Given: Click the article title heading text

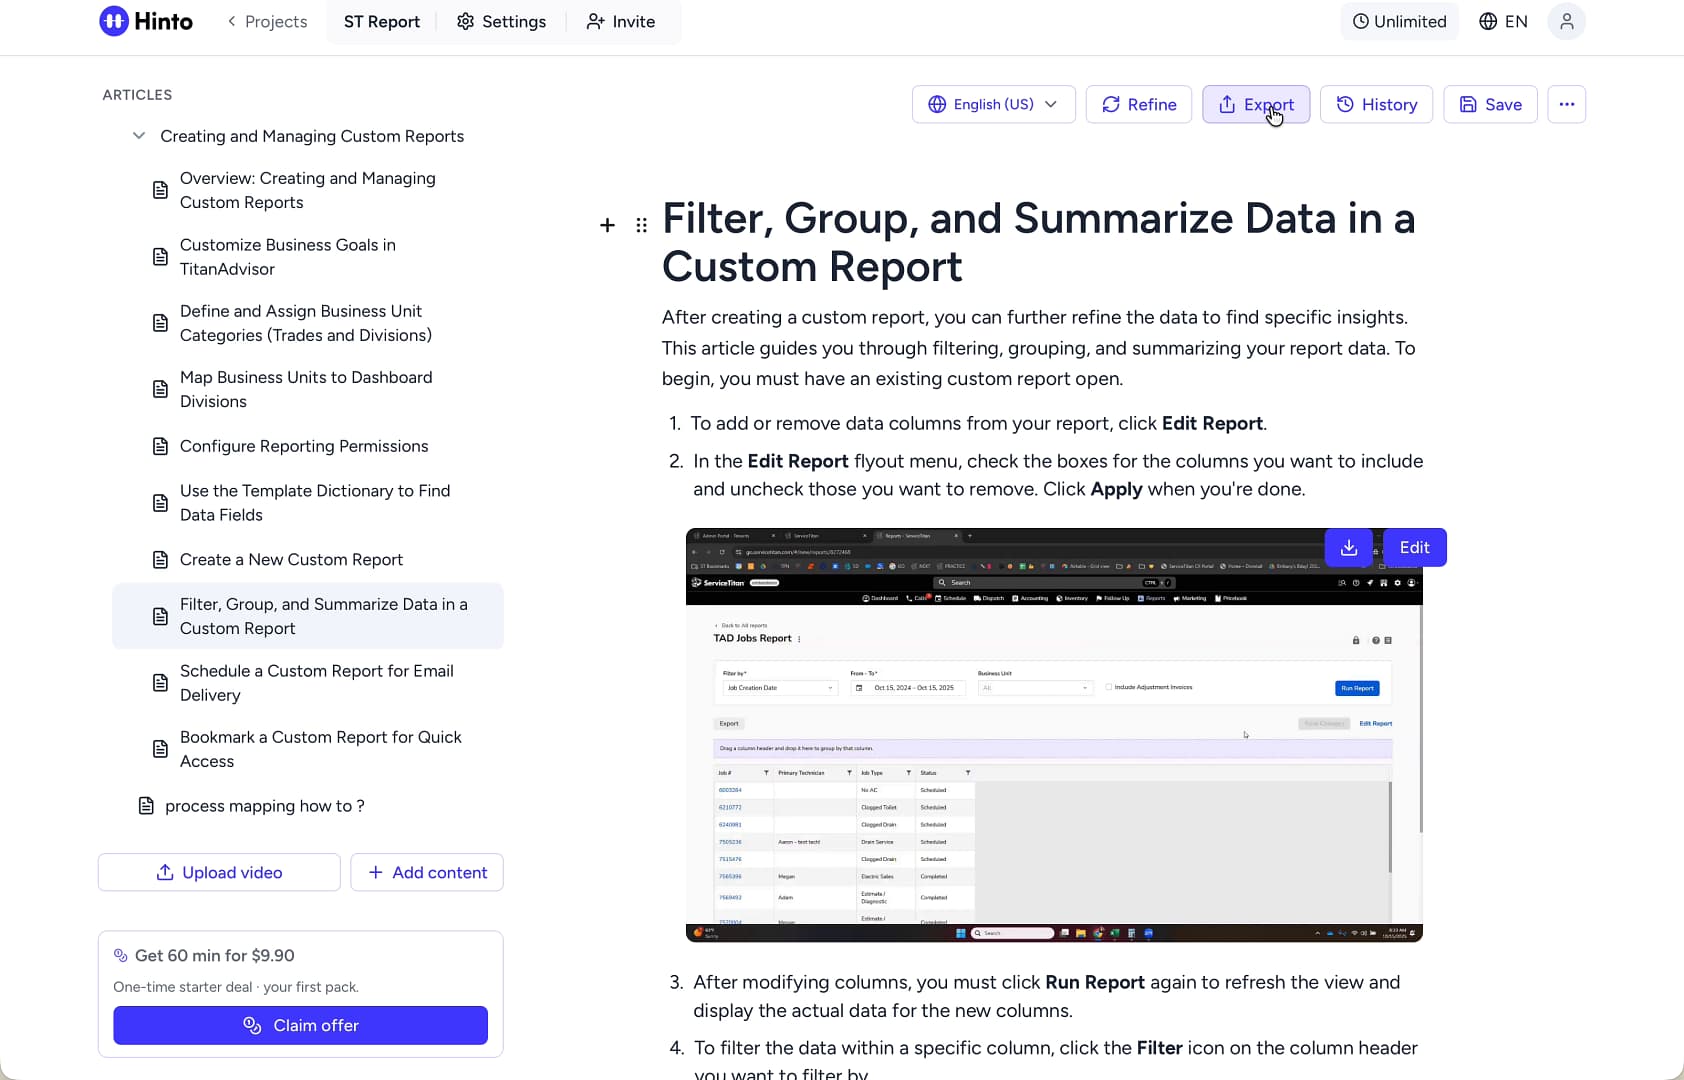Looking at the screenshot, I should pyautogui.click(x=1038, y=242).
